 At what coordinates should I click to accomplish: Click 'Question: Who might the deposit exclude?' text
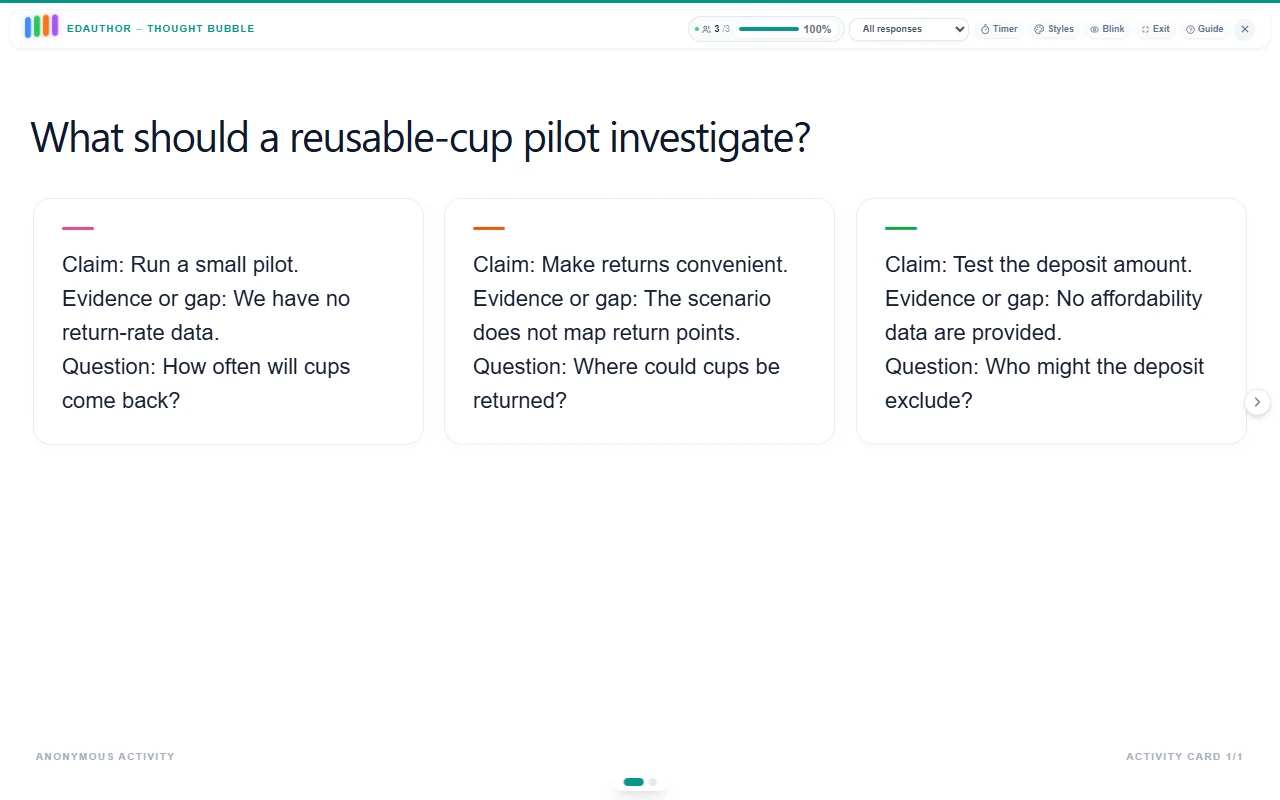pos(1044,383)
